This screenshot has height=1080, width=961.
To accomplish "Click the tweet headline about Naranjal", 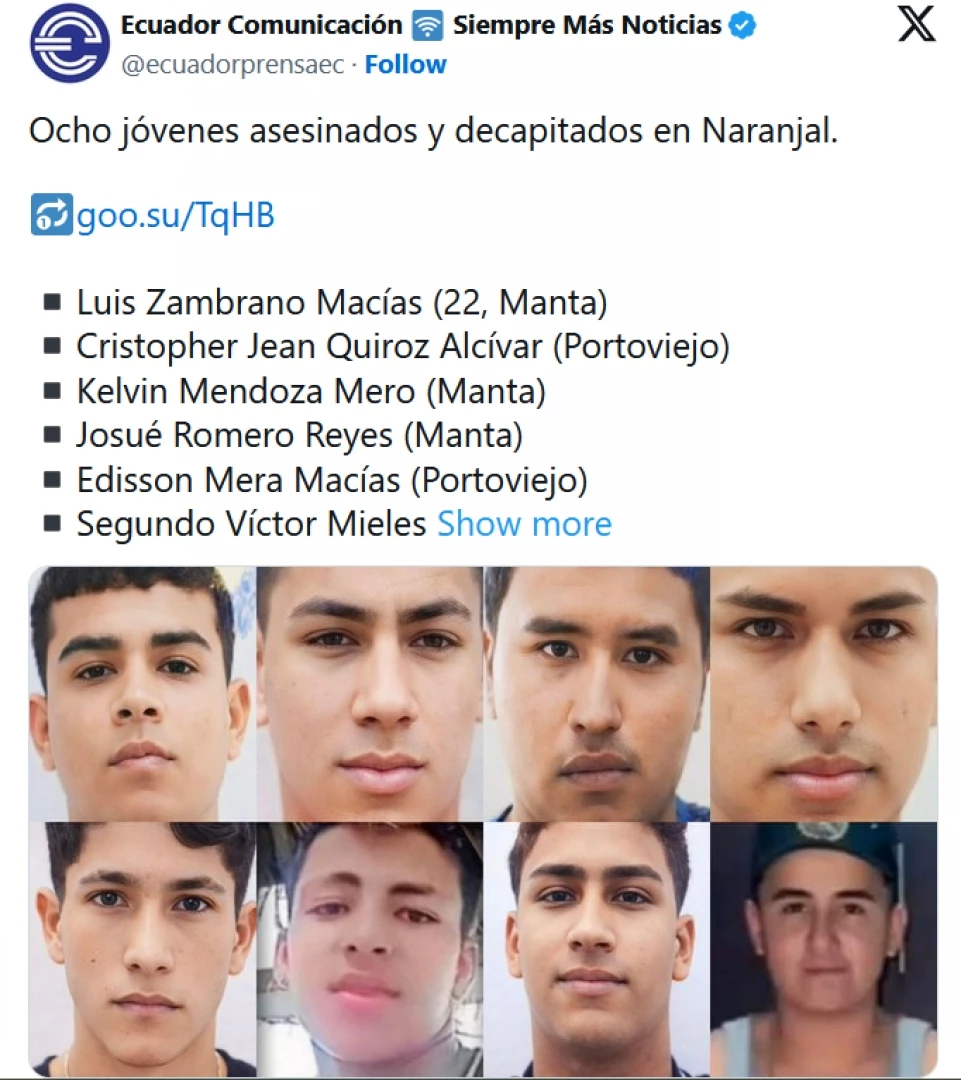I will click(x=433, y=131).
